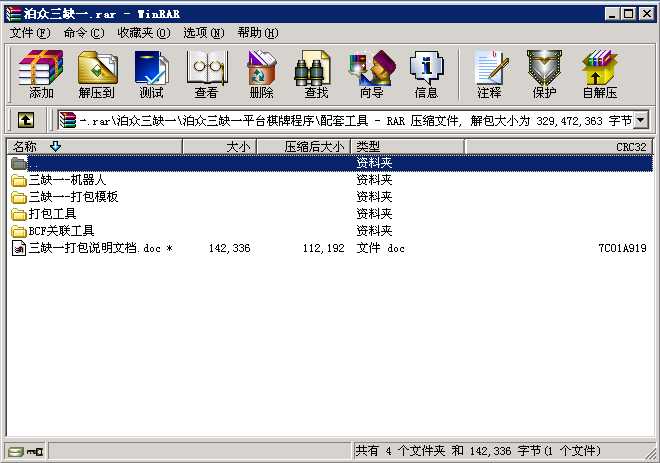Show archive 信息 (Info) icon

(x=426, y=74)
